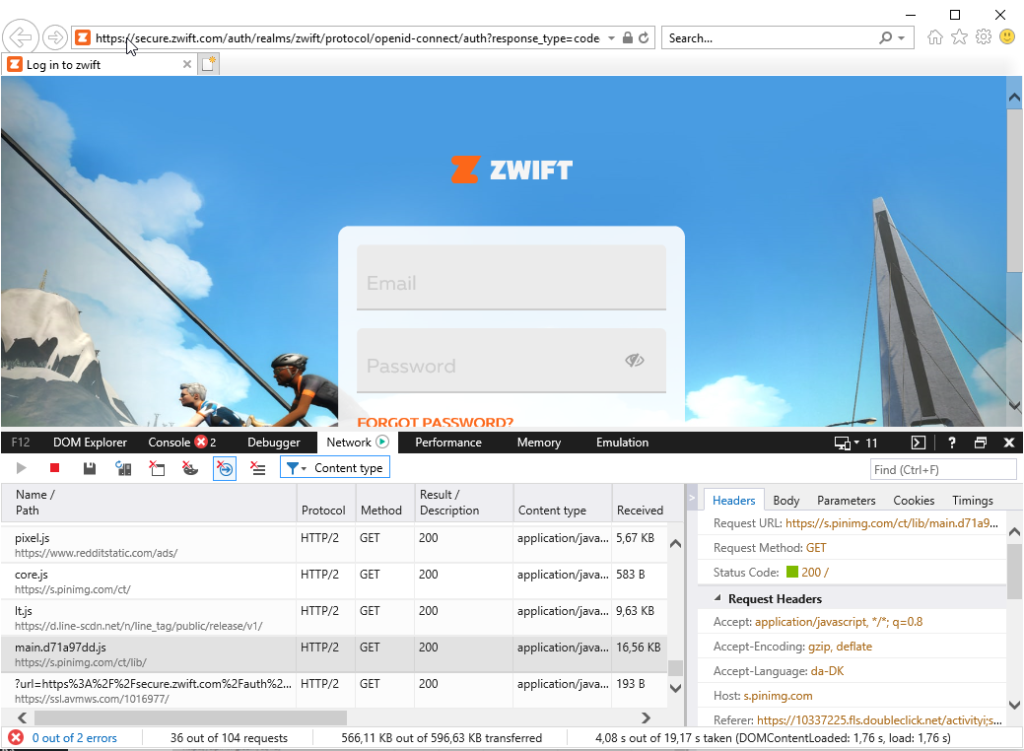Show the Timings tab in details pane
The height and width of the screenshot is (751, 1024).
point(972,500)
